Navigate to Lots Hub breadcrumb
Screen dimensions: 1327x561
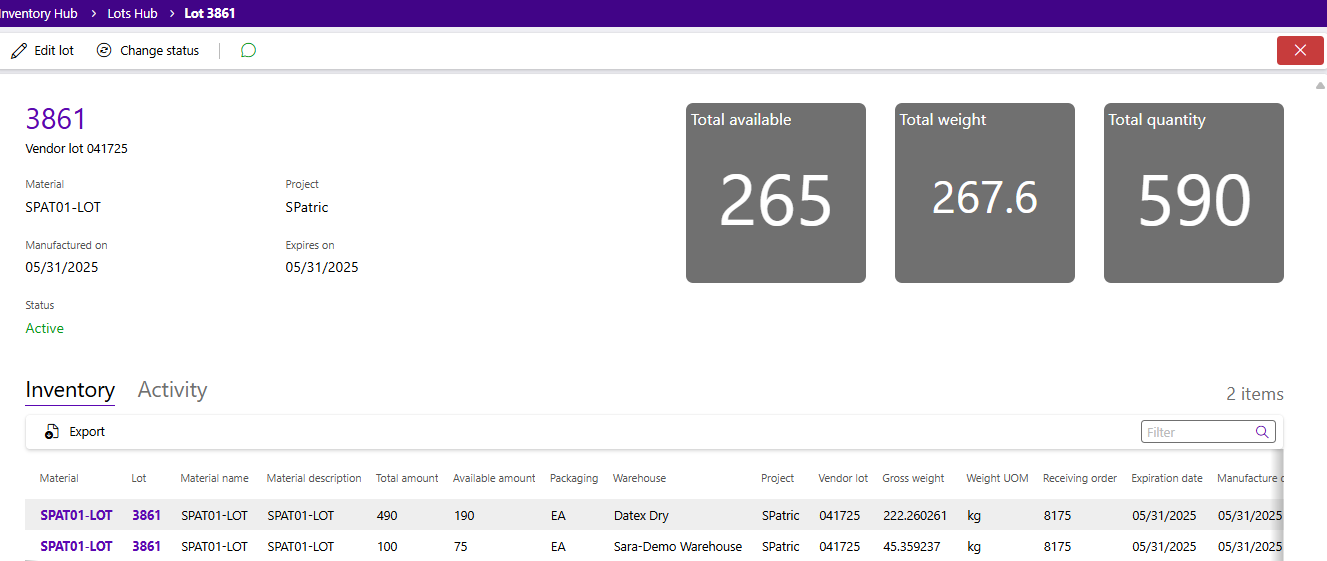pyautogui.click(x=133, y=14)
